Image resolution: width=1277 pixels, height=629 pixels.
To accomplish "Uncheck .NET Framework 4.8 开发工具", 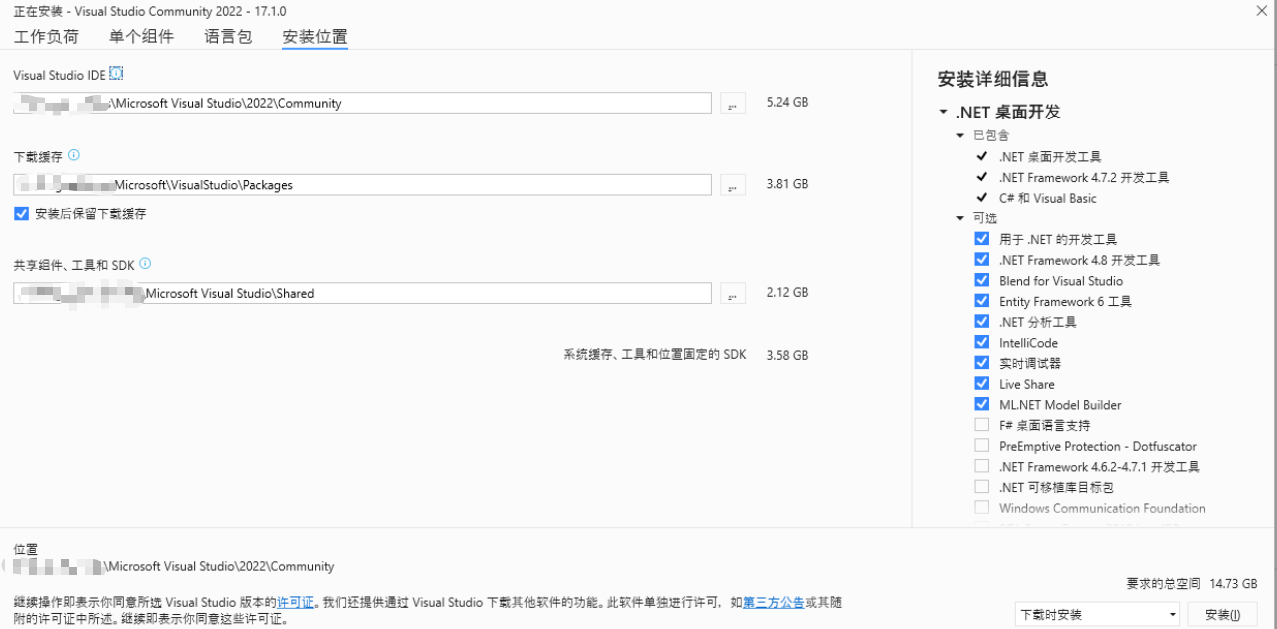I will [x=981, y=260].
